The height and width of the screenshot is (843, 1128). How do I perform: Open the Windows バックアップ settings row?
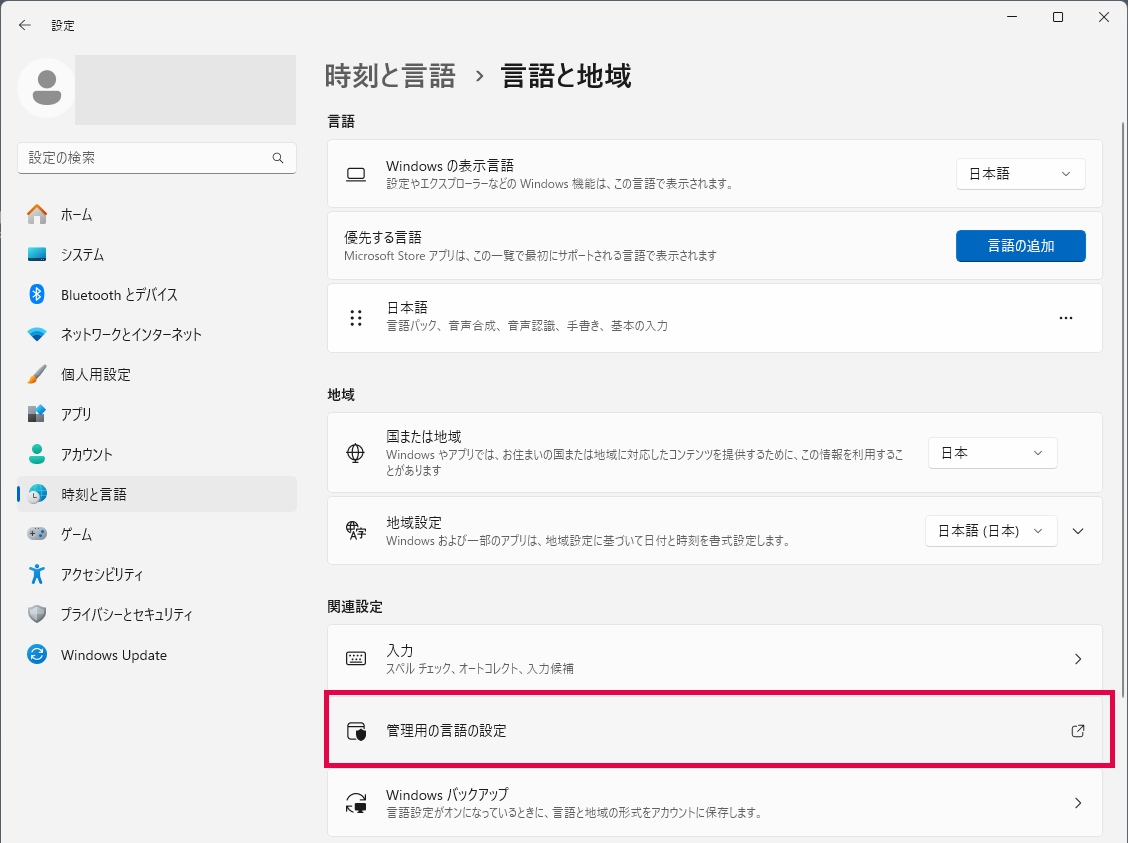click(x=714, y=803)
